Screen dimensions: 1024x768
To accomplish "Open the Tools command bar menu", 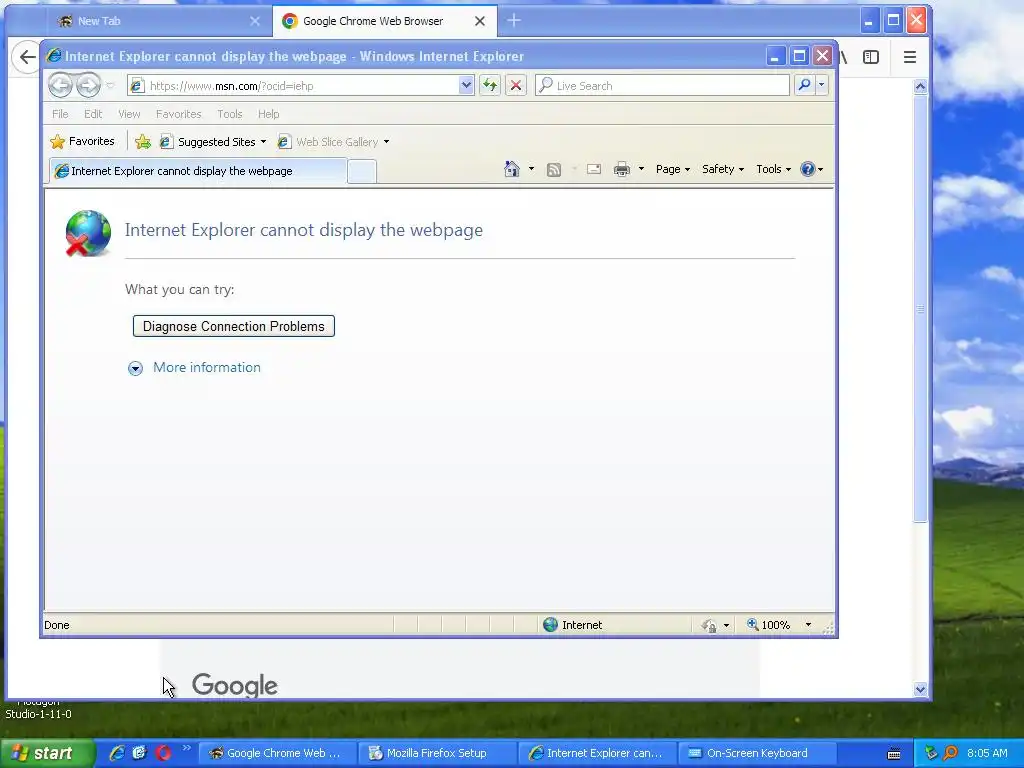I will [773, 169].
